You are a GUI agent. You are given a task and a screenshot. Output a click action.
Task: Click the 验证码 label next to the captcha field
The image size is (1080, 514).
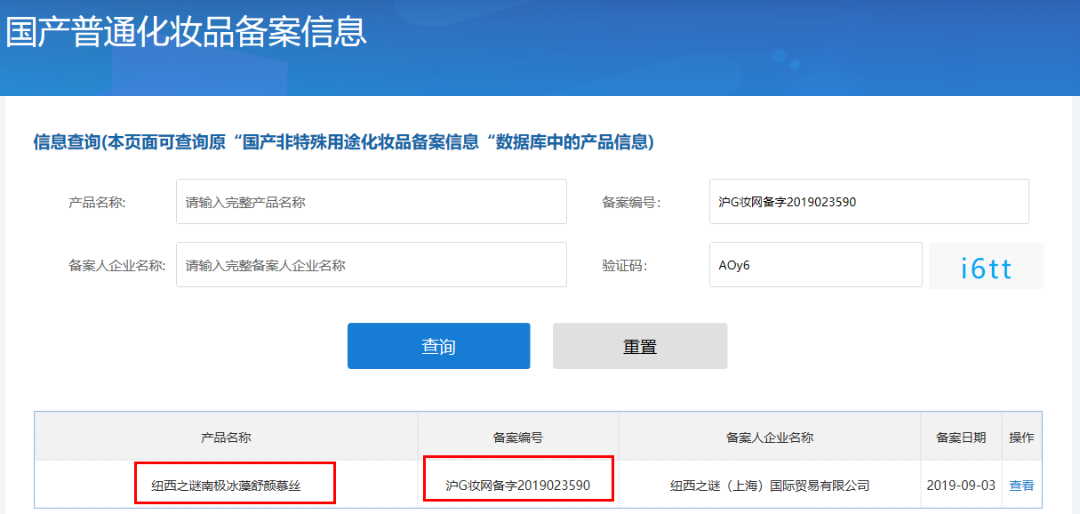[624, 265]
